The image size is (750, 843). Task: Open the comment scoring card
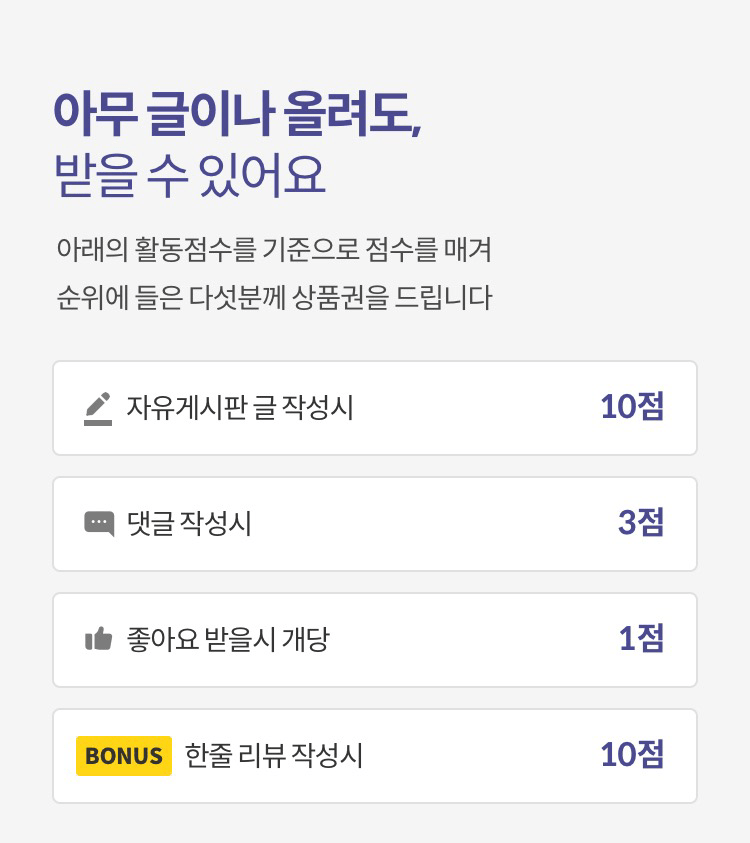pyautogui.click(x=375, y=524)
